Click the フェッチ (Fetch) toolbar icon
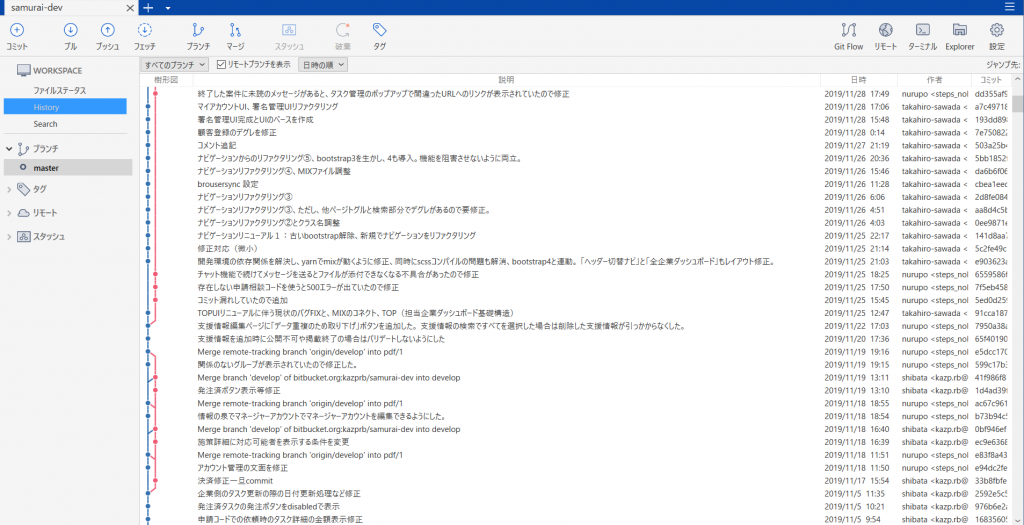1024x525 pixels. [145, 35]
